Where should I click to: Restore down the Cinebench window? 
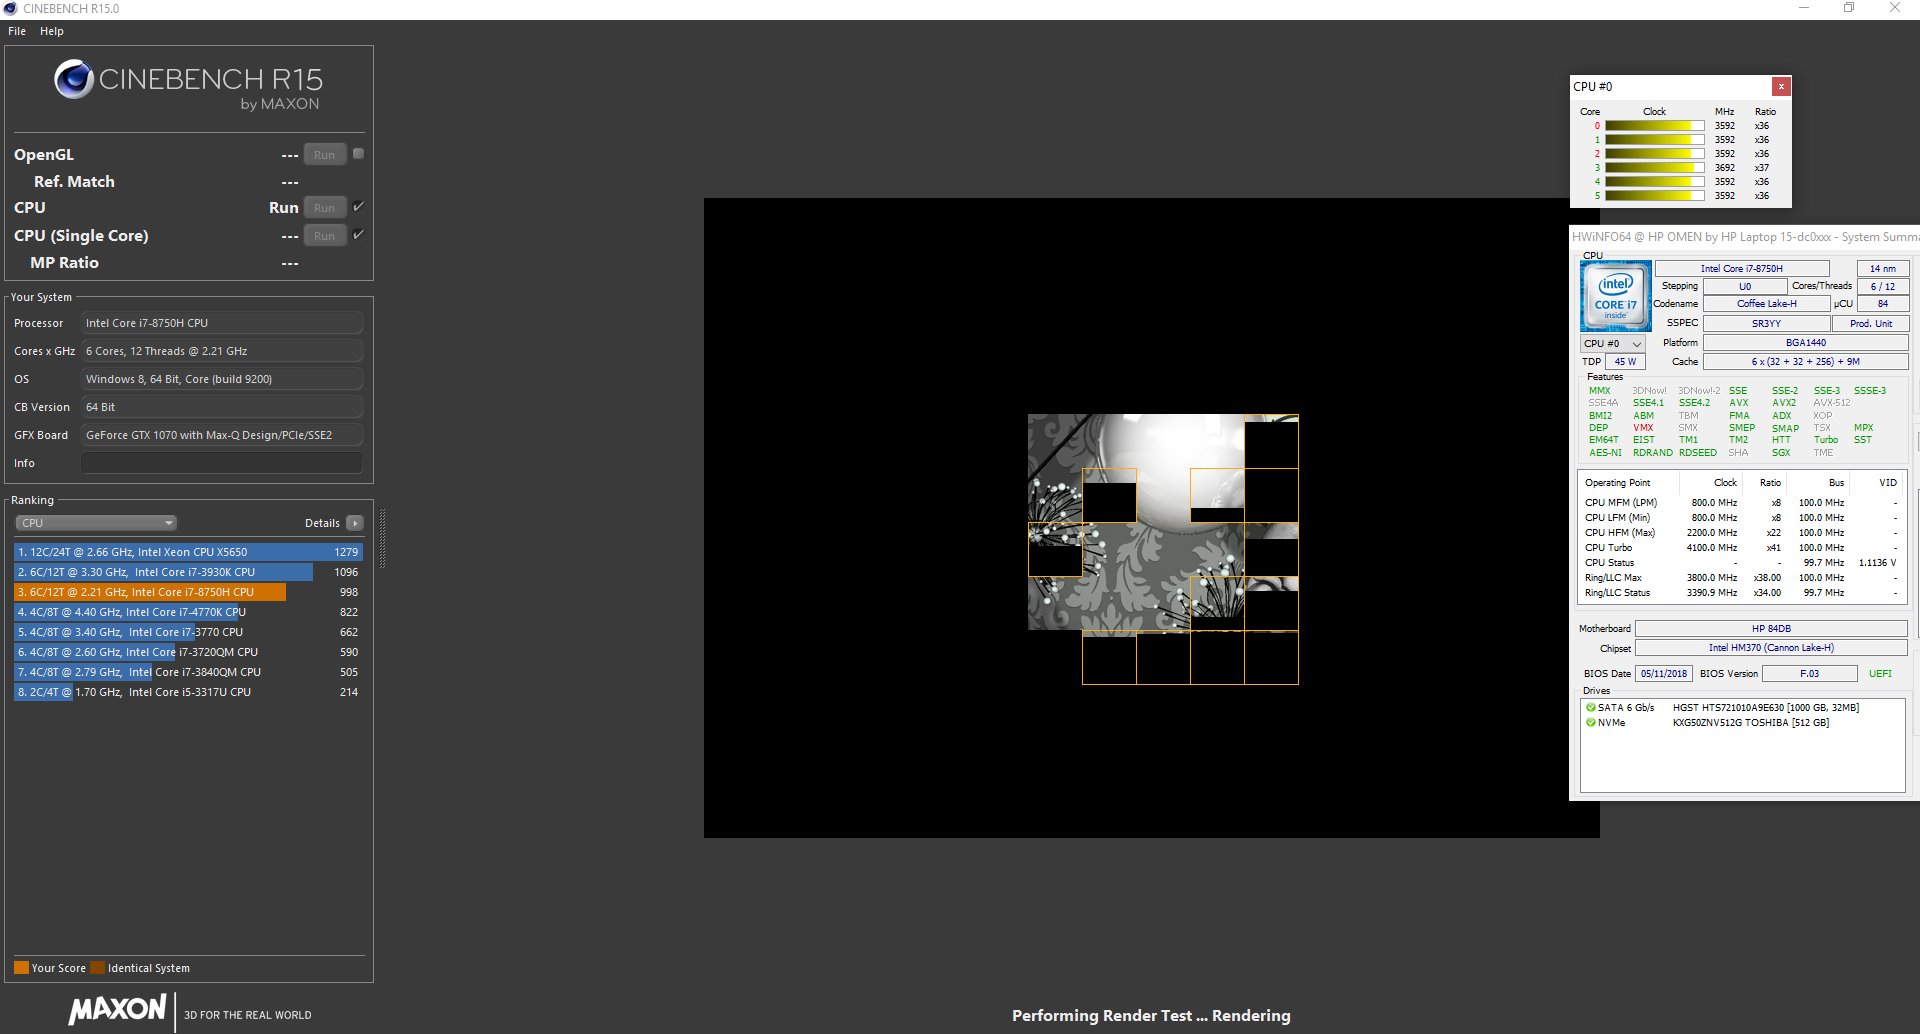tap(1849, 8)
